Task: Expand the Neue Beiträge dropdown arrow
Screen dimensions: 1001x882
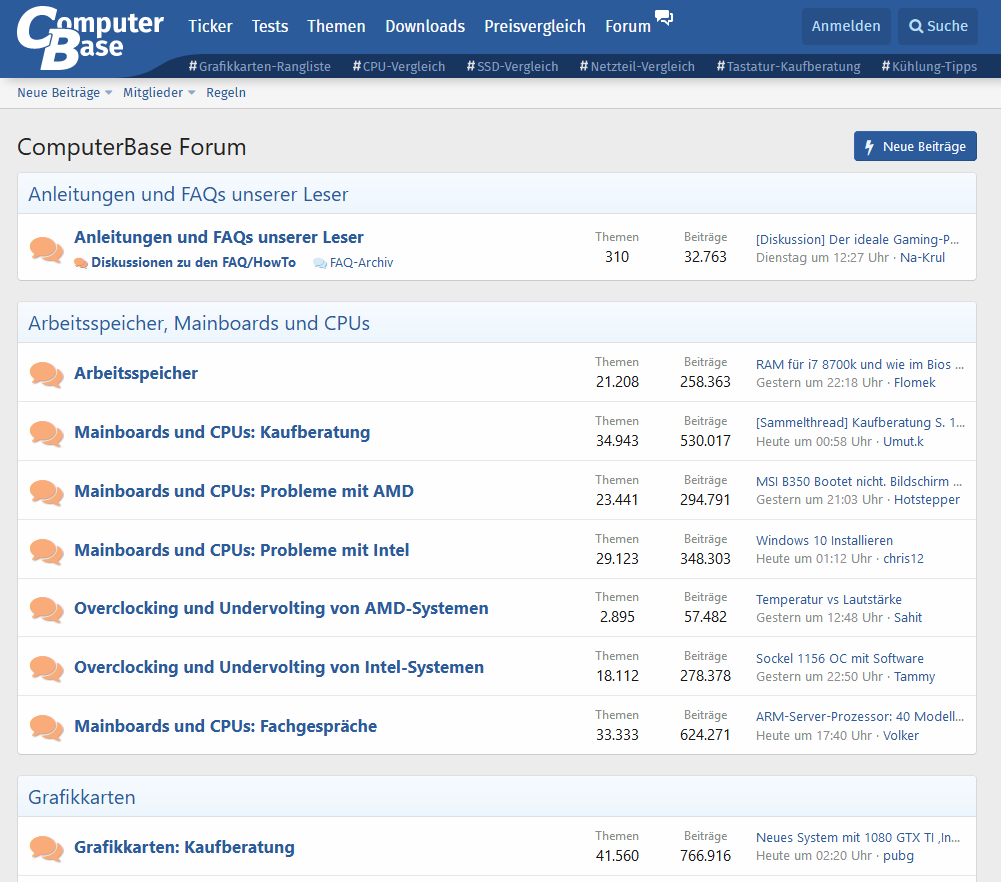Action: 109,93
